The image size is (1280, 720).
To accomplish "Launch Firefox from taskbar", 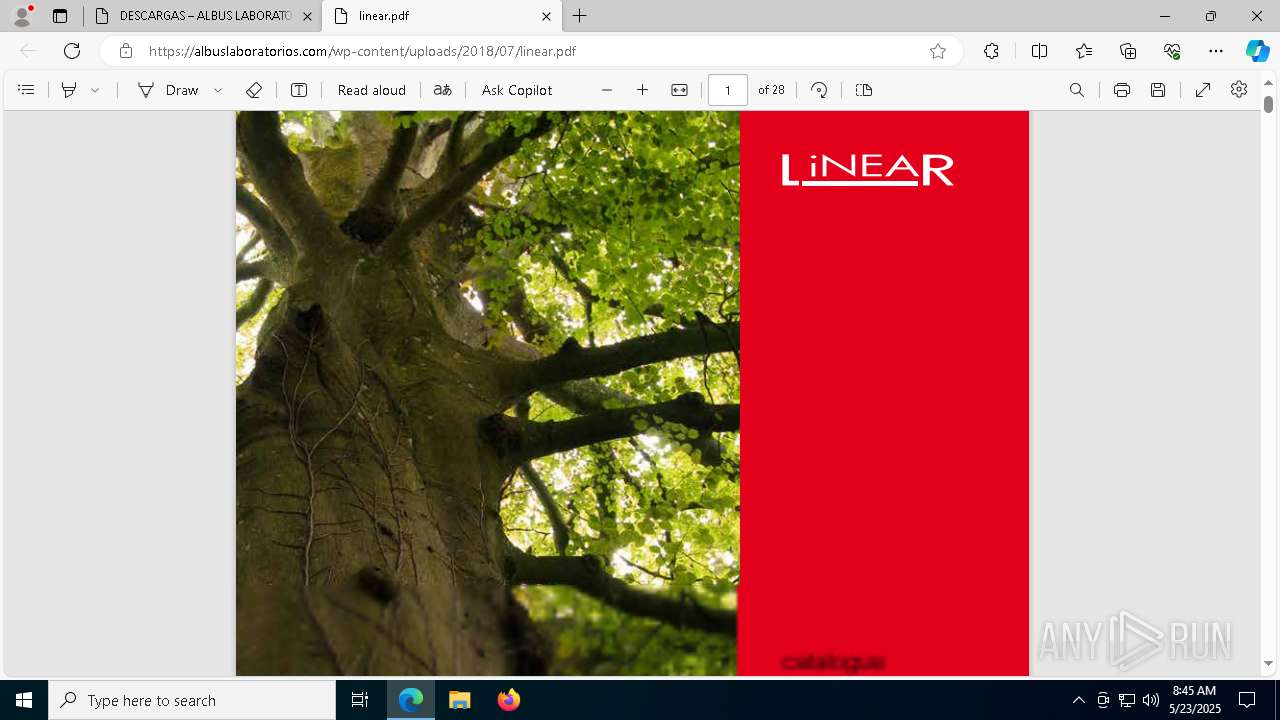I will point(509,700).
